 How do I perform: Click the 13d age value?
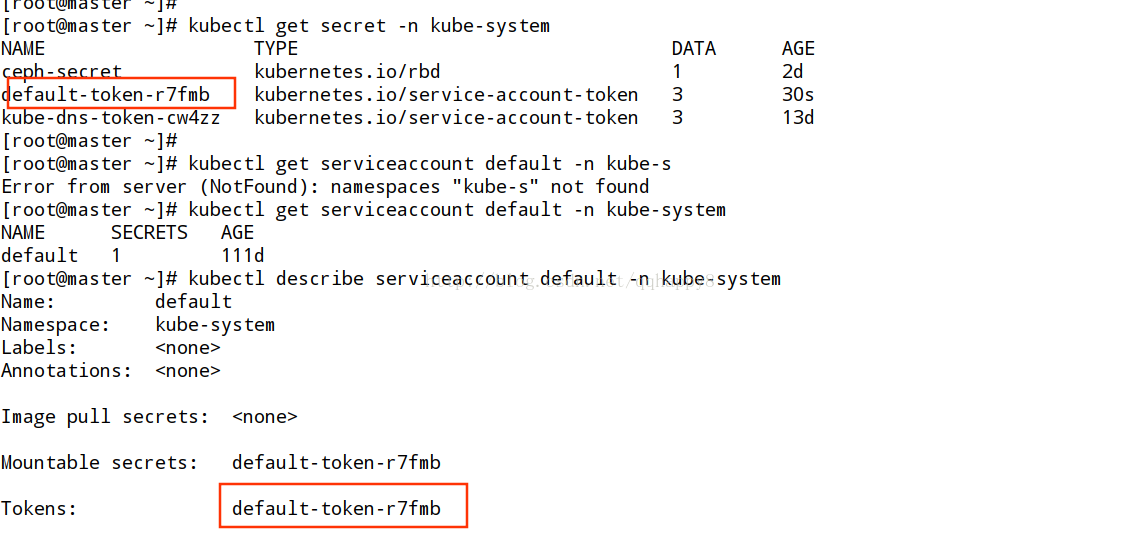click(799, 117)
